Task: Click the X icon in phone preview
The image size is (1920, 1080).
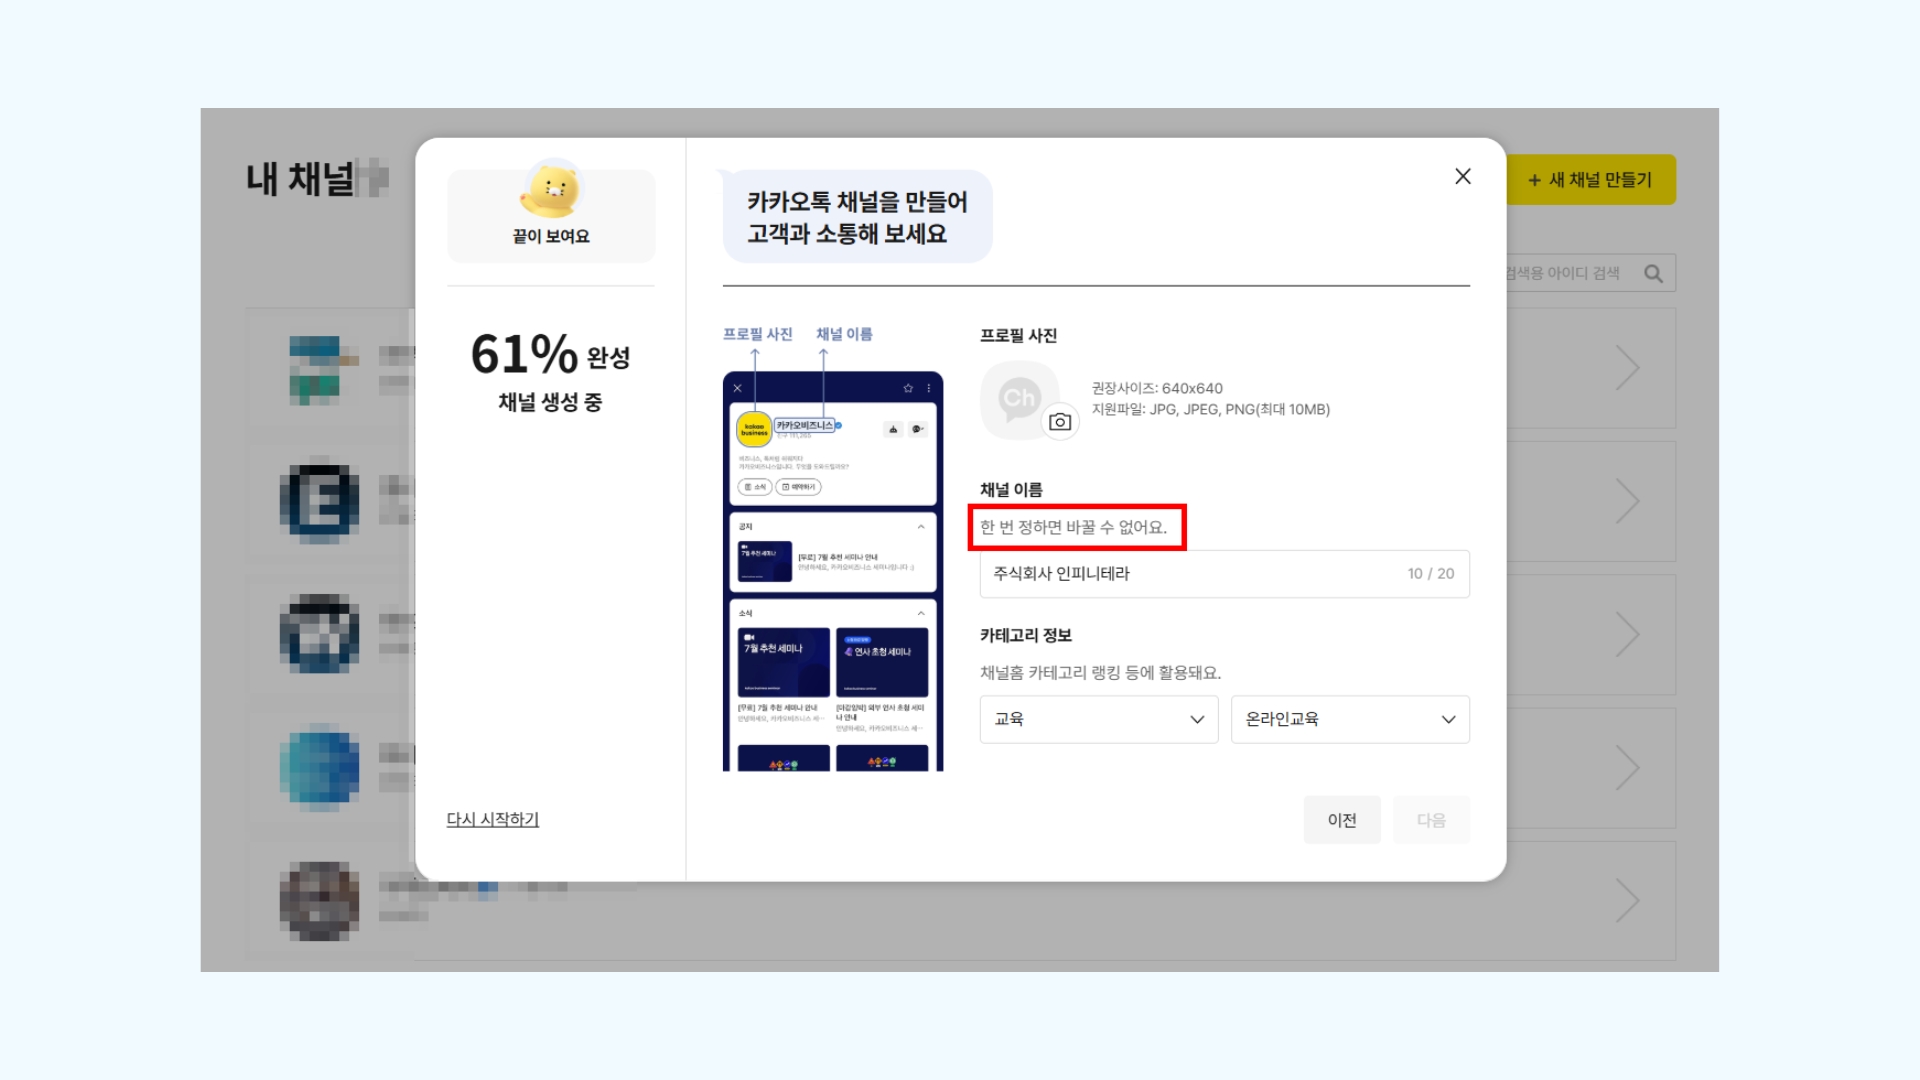Action: (738, 388)
